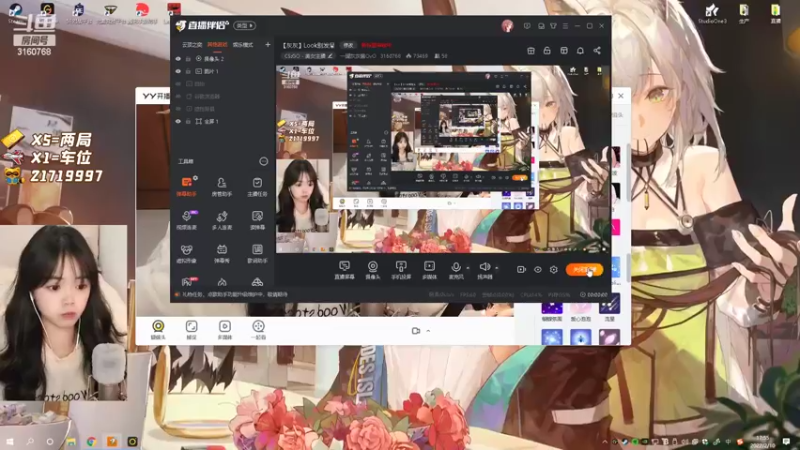Image resolution: width=800 pixels, height=450 pixels.
Task: Open the 虚拟形象 avatar tool
Action: click(x=187, y=253)
